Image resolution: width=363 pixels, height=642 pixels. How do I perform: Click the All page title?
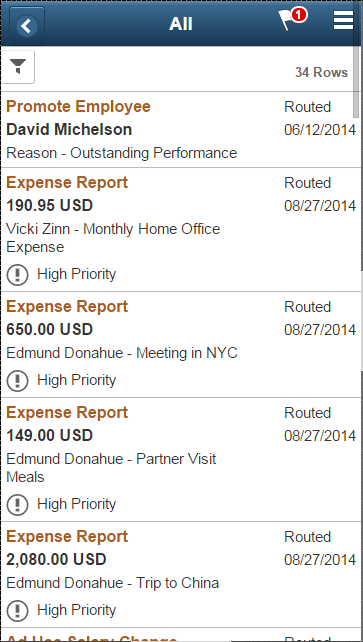coord(181,24)
